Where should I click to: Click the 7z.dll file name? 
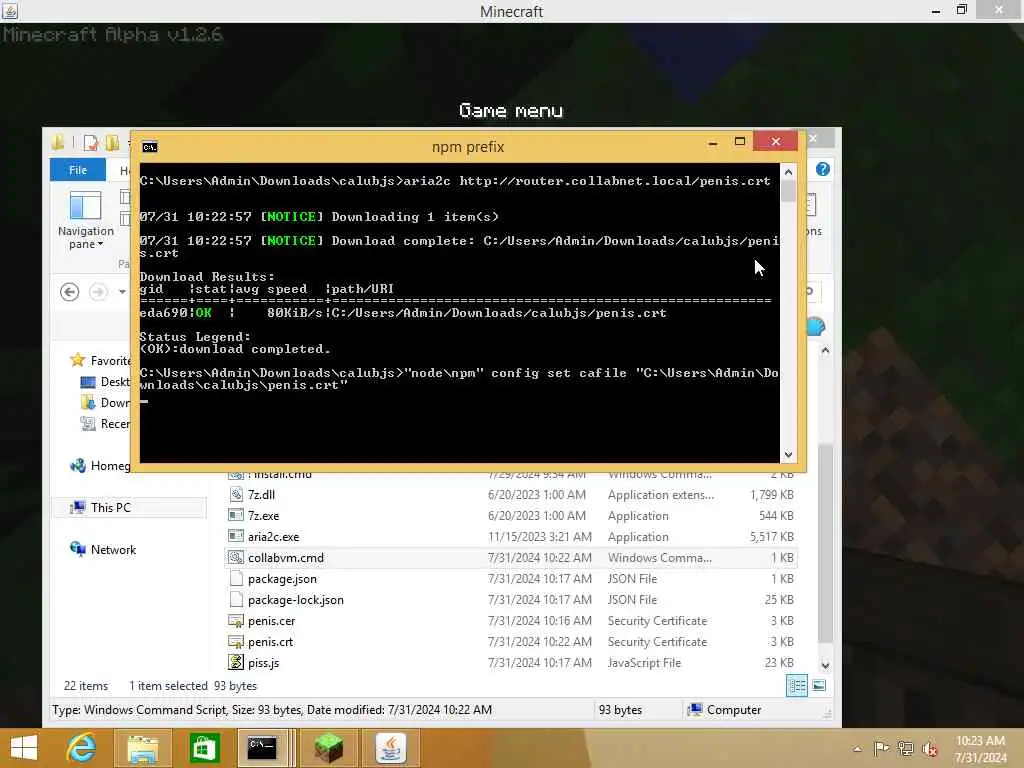tap(261, 495)
